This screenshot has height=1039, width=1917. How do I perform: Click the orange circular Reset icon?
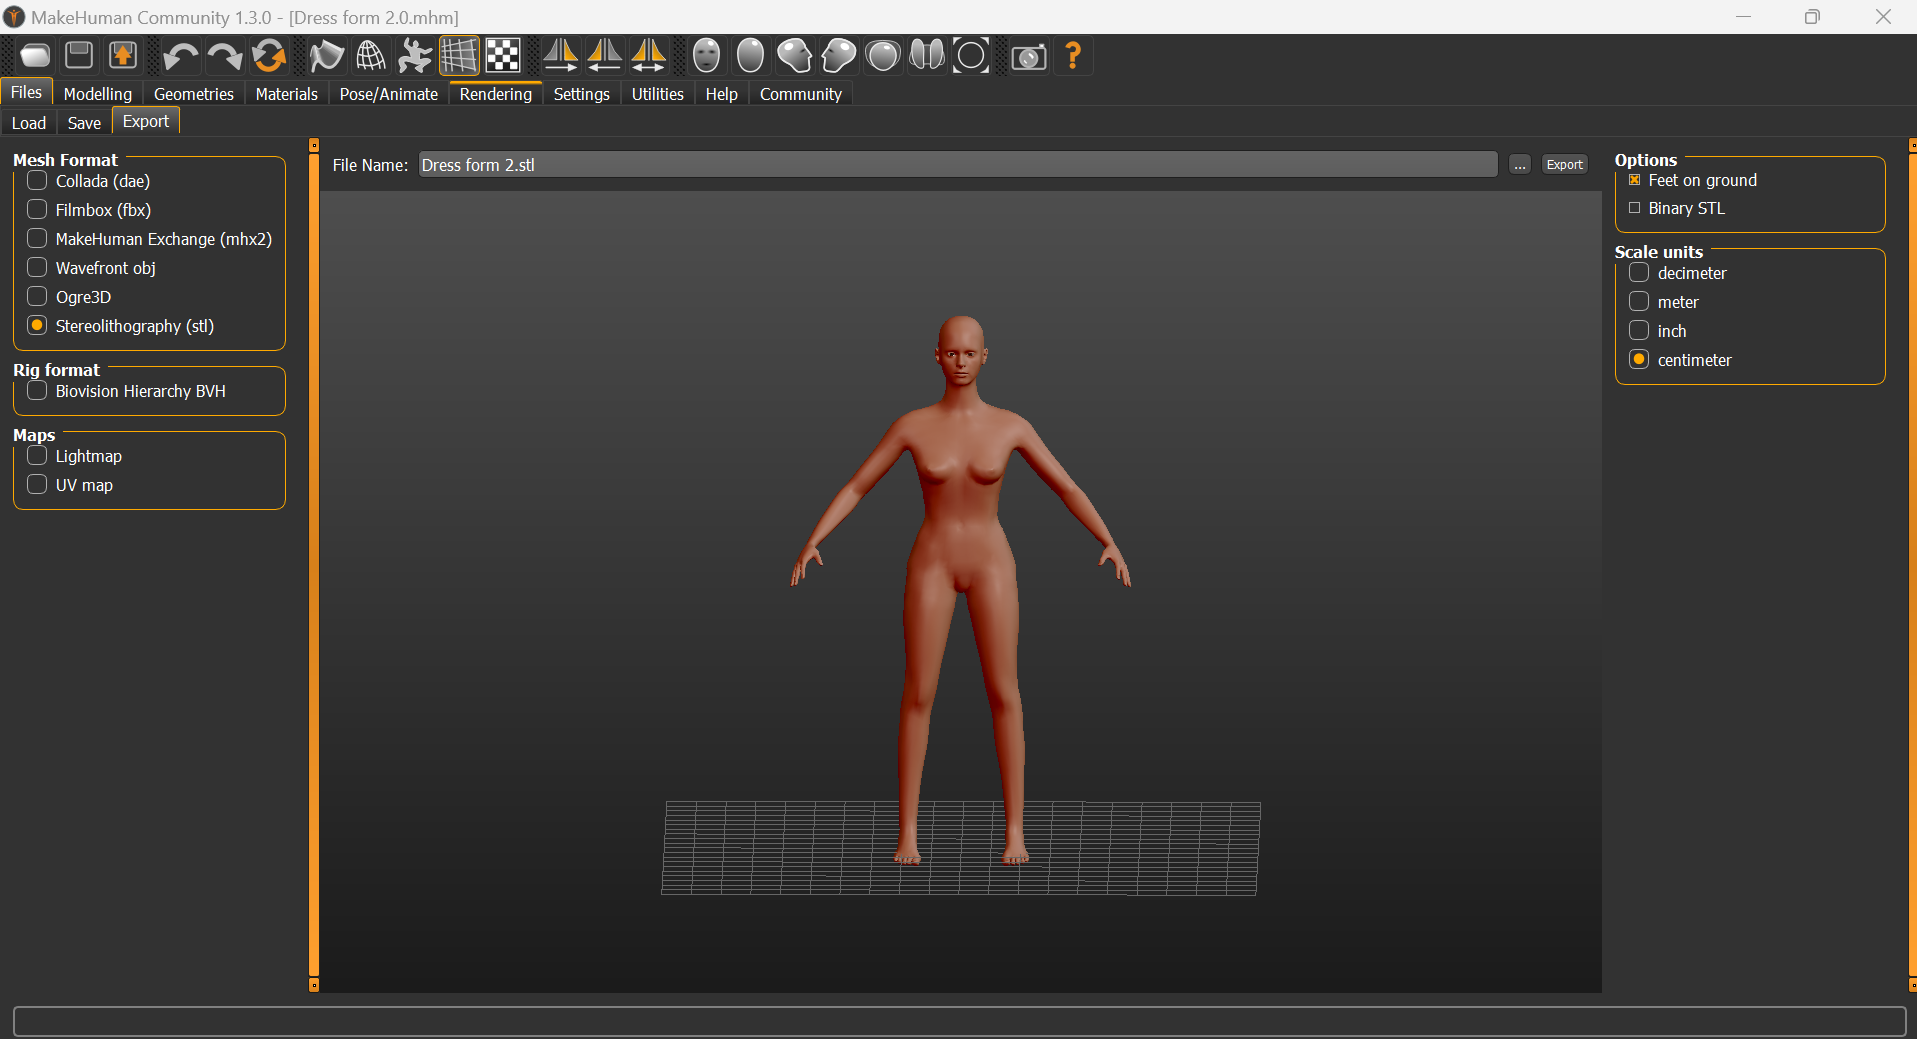pos(268,56)
